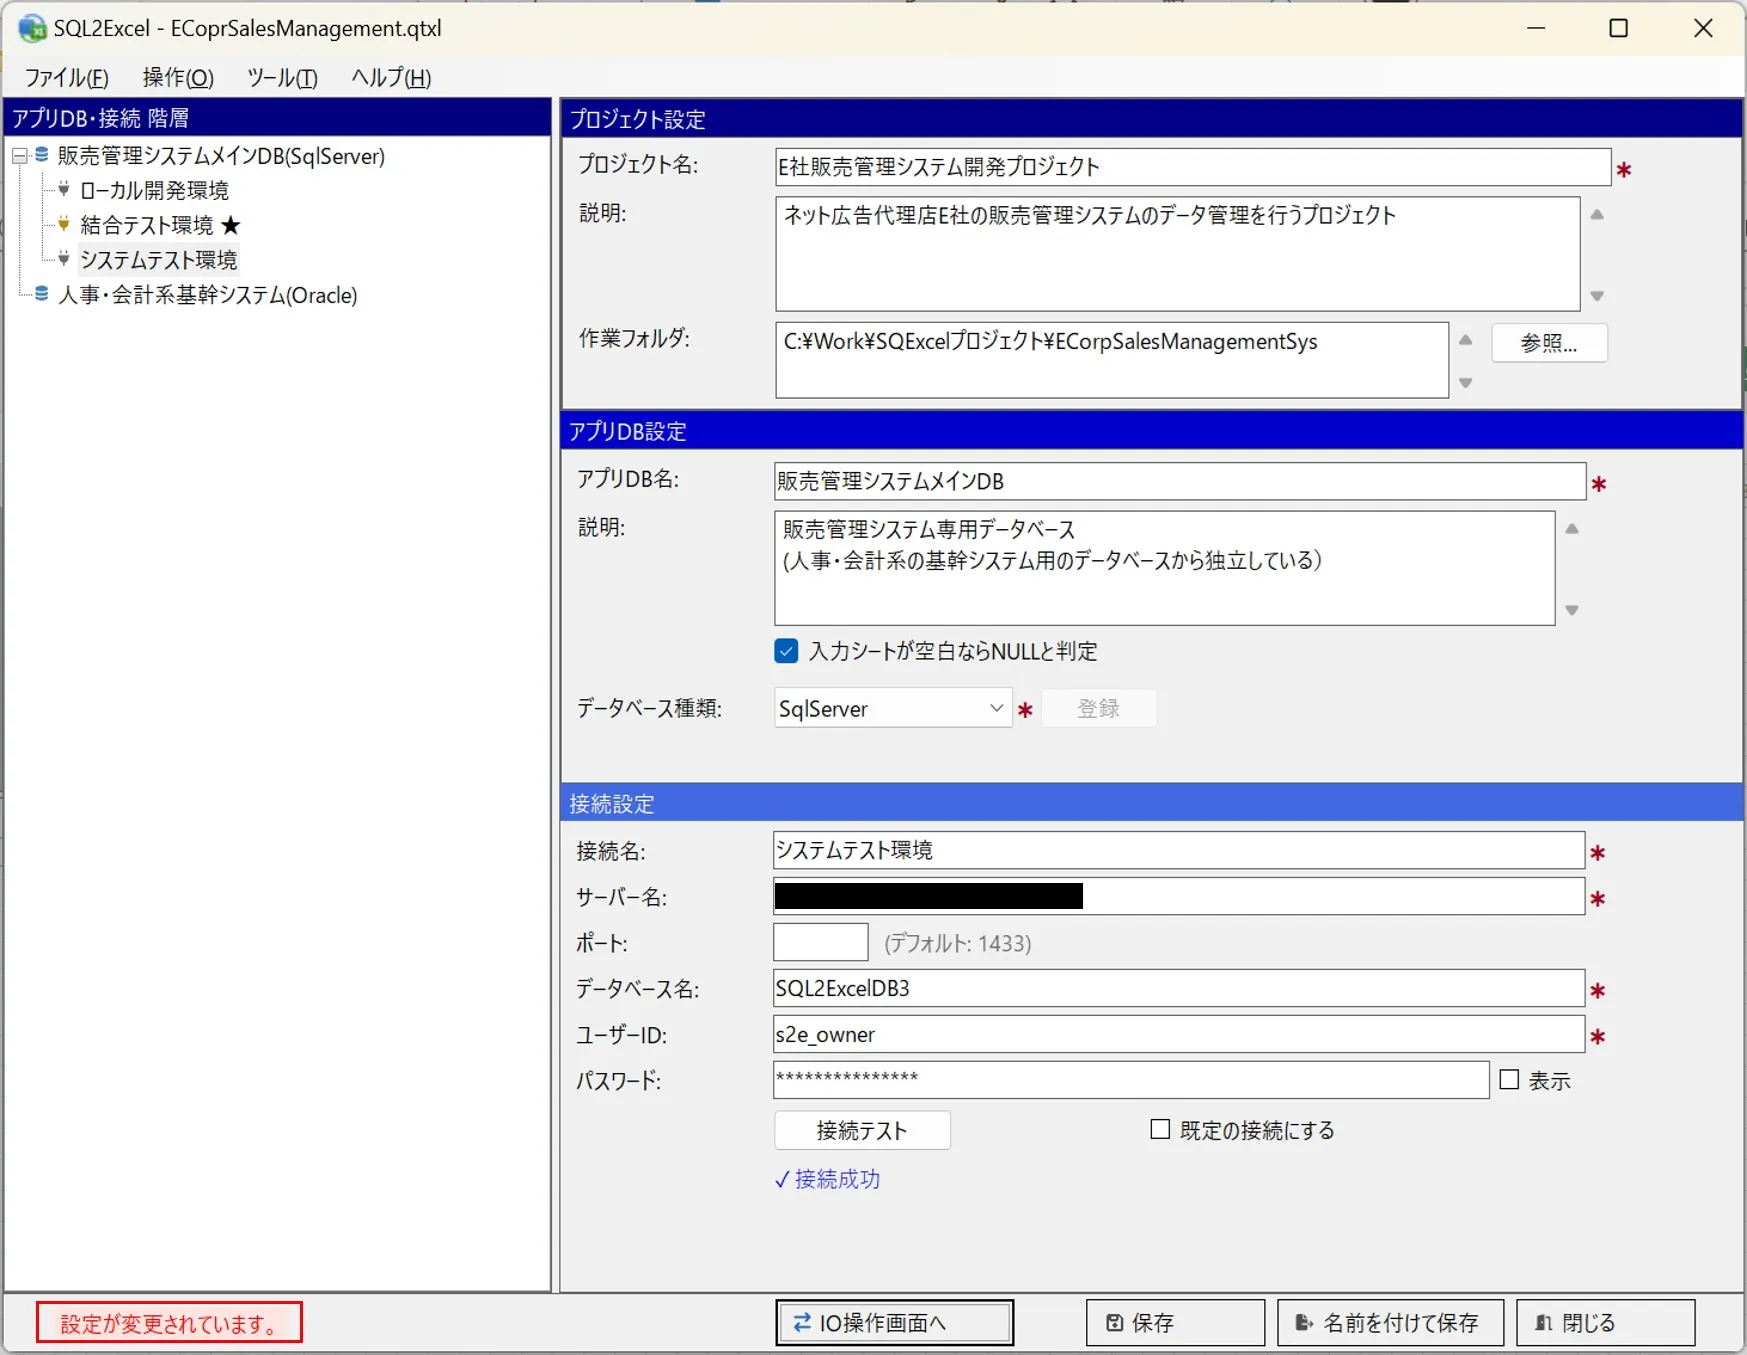Screen dimensions: 1747x1355
Task: Toggle 入力シートが空白ならNULLと判定 checkbox
Action: tap(786, 651)
